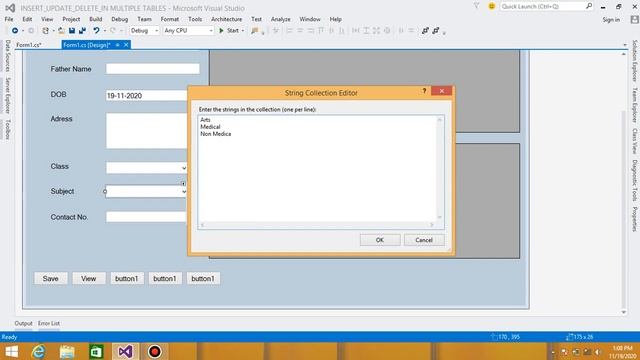Click the 'Medical' line in collection

click(210, 127)
